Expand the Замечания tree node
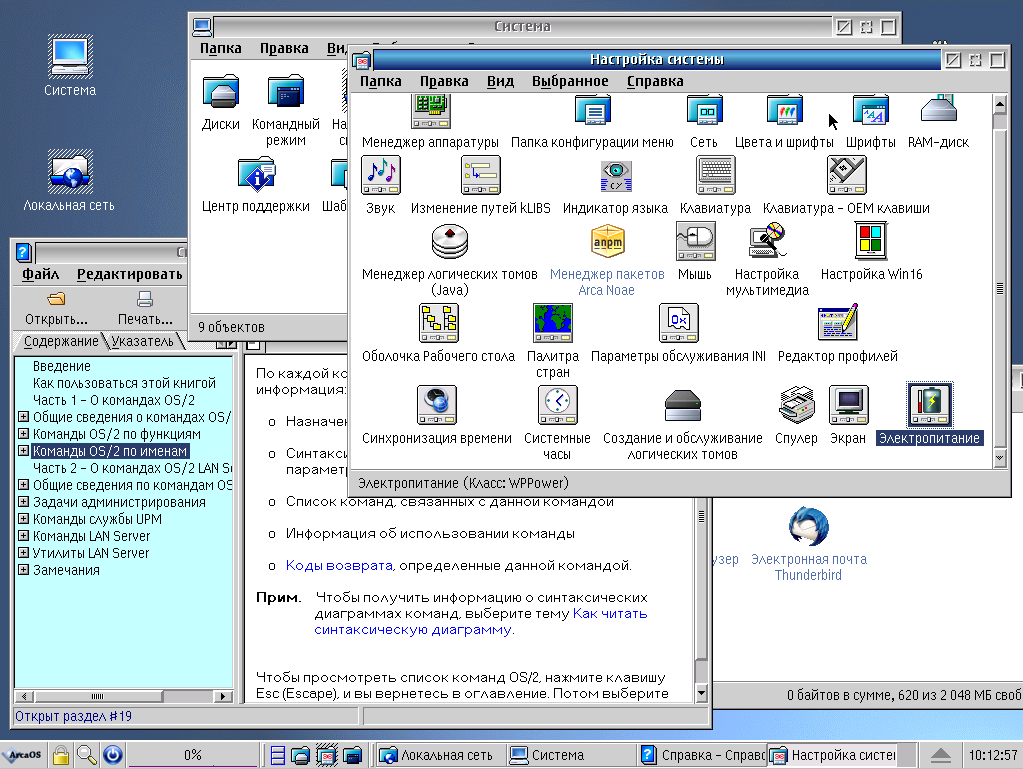 (23, 569)
